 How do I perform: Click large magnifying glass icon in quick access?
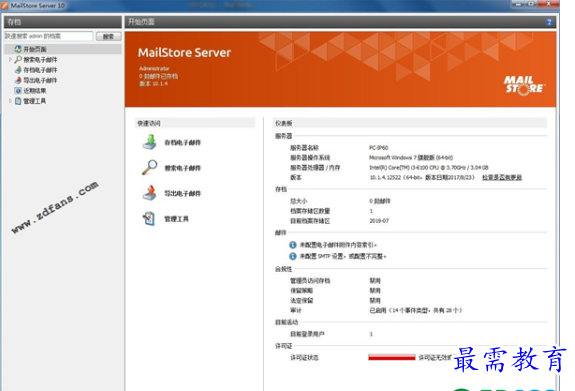[x=150, y=168]
